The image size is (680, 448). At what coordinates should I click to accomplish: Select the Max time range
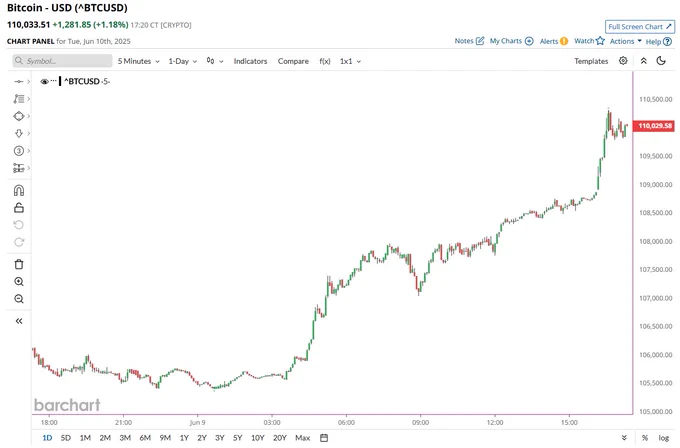coord(303,438)
